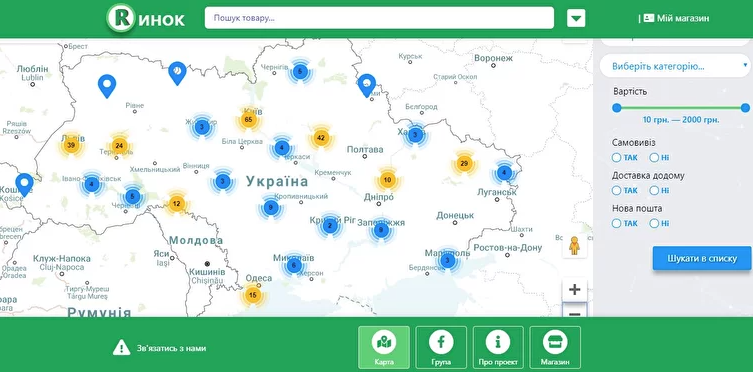The height and width of the screenshot is (372, 753).
Task: Open the Карта map tab
Action: point(384,347)
